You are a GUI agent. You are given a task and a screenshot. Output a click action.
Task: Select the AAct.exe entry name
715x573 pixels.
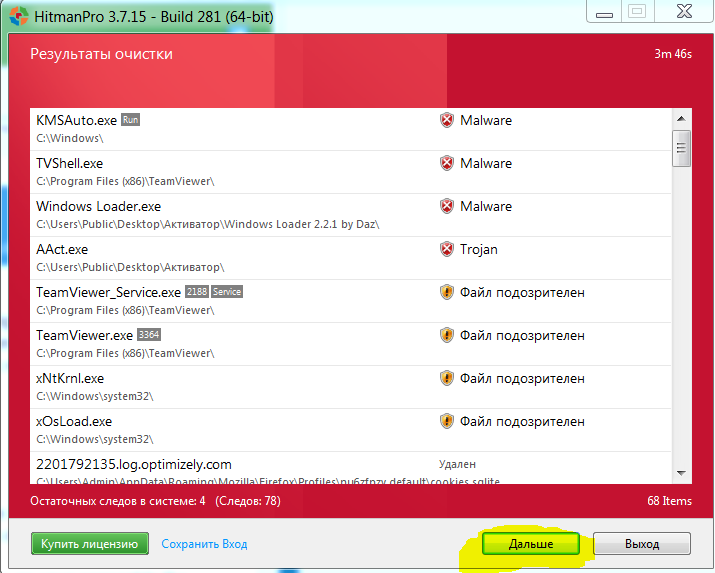pos(62,249)
